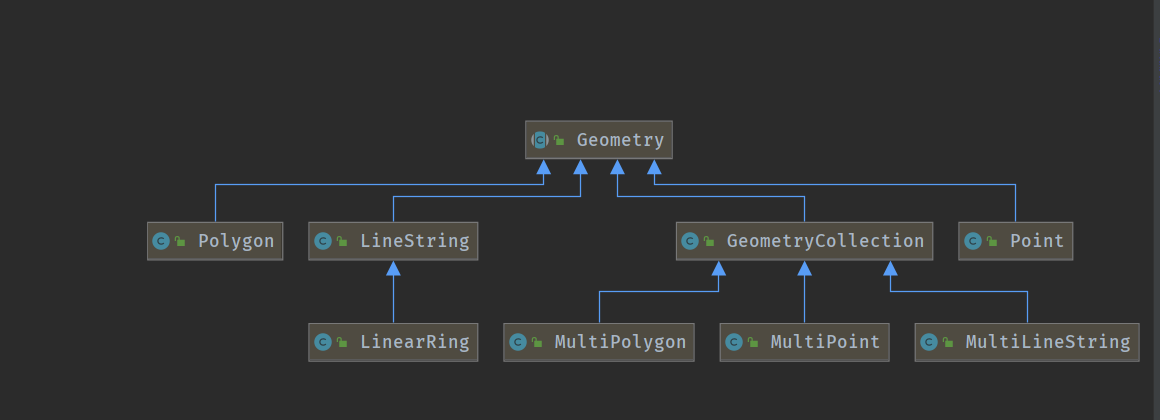Click the green lock icon beside MultiLineString

point(947,343)
